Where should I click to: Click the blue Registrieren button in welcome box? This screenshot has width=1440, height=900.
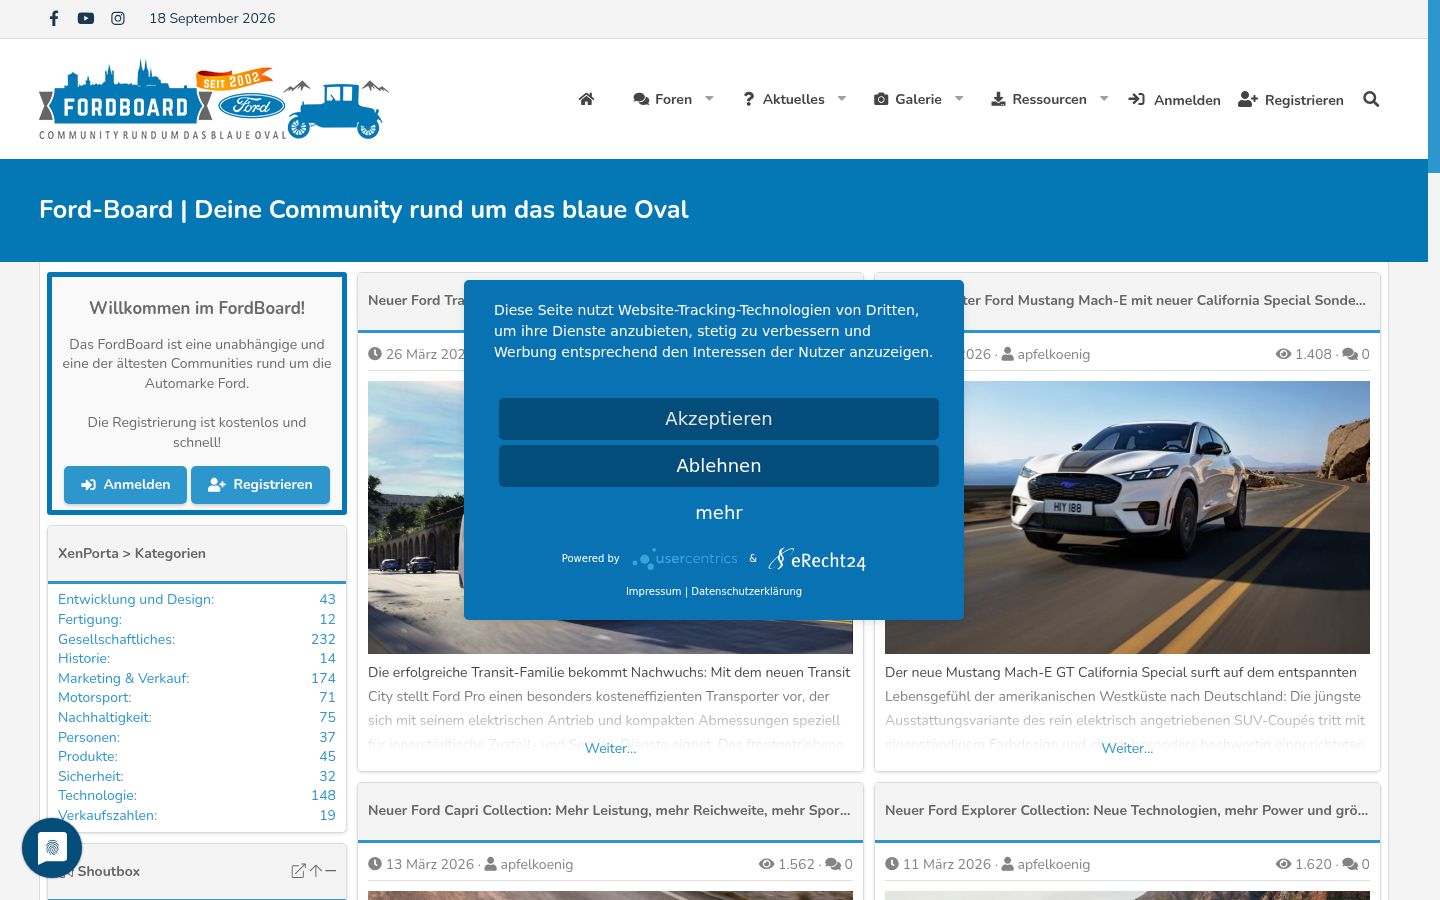click(260, 485)
